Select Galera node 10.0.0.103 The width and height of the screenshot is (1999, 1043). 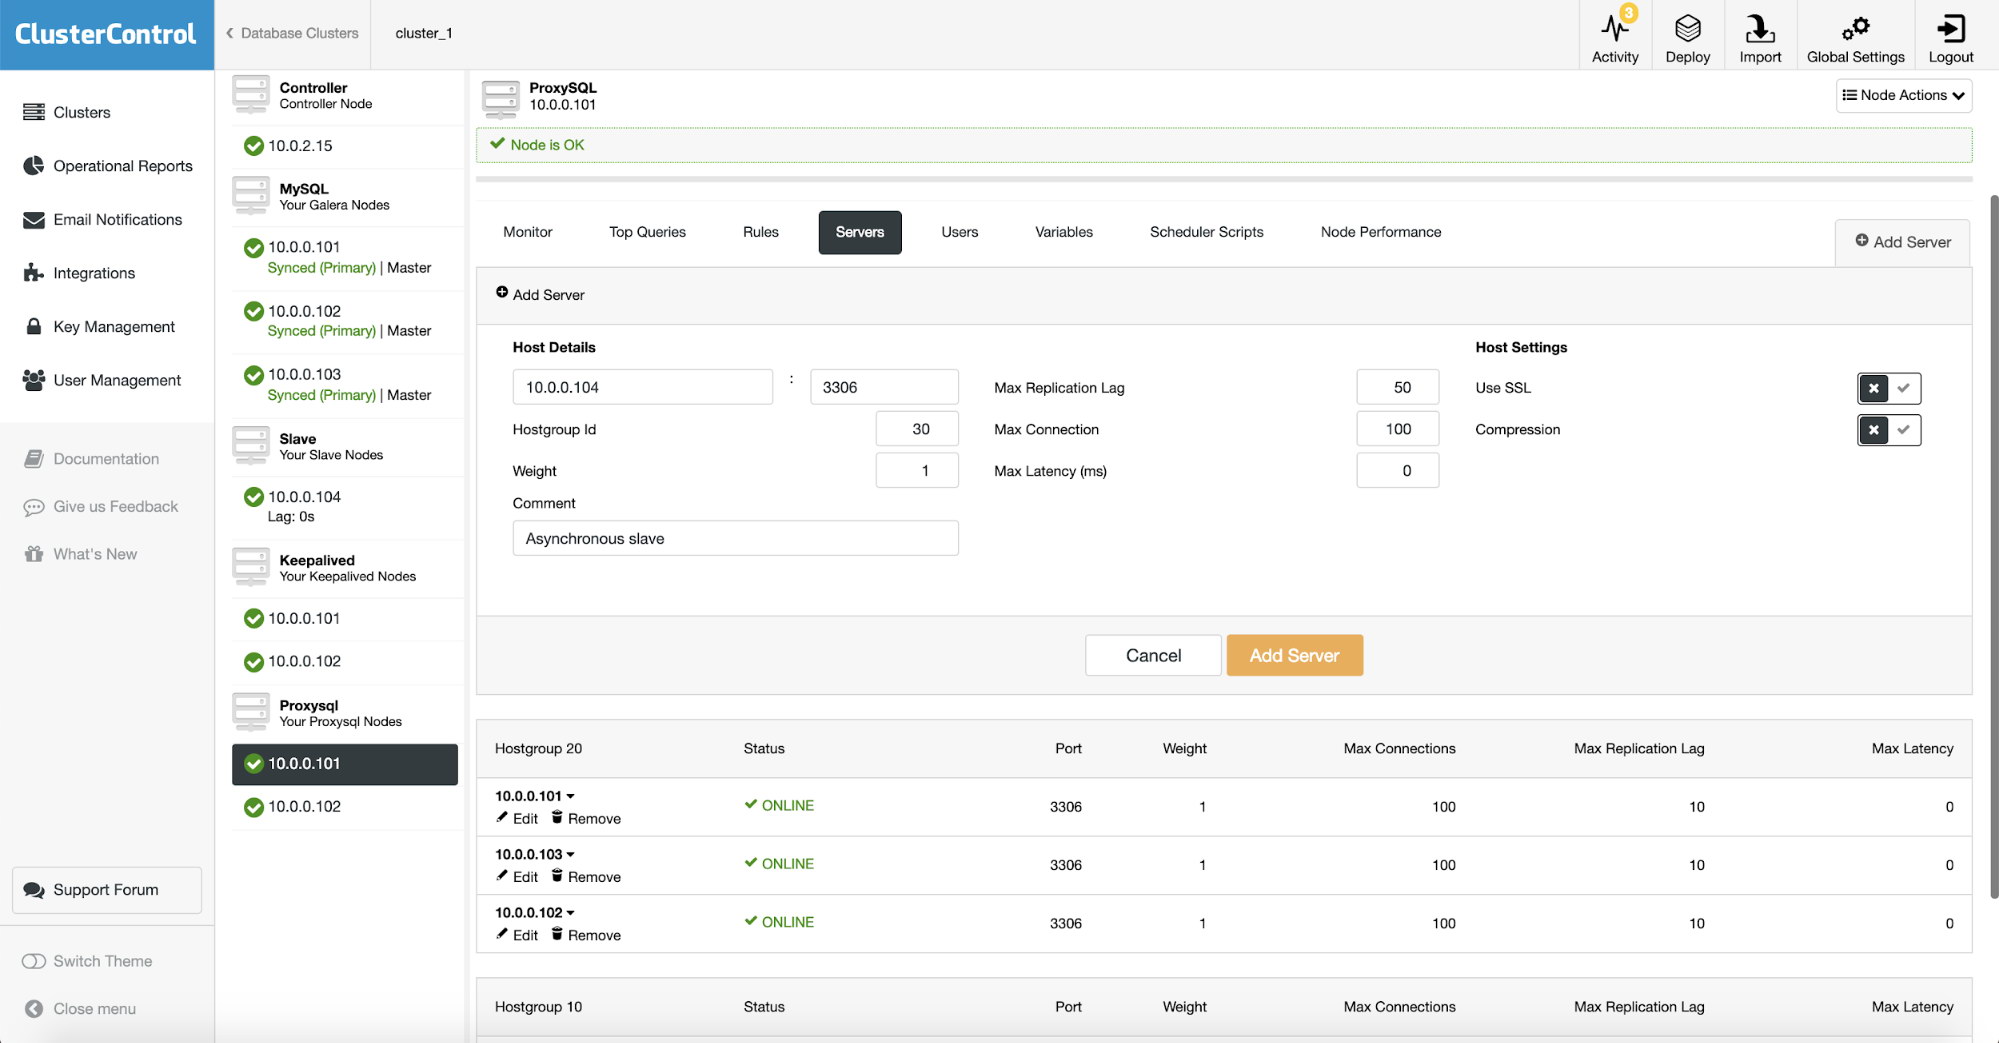[x=345, y=385]
